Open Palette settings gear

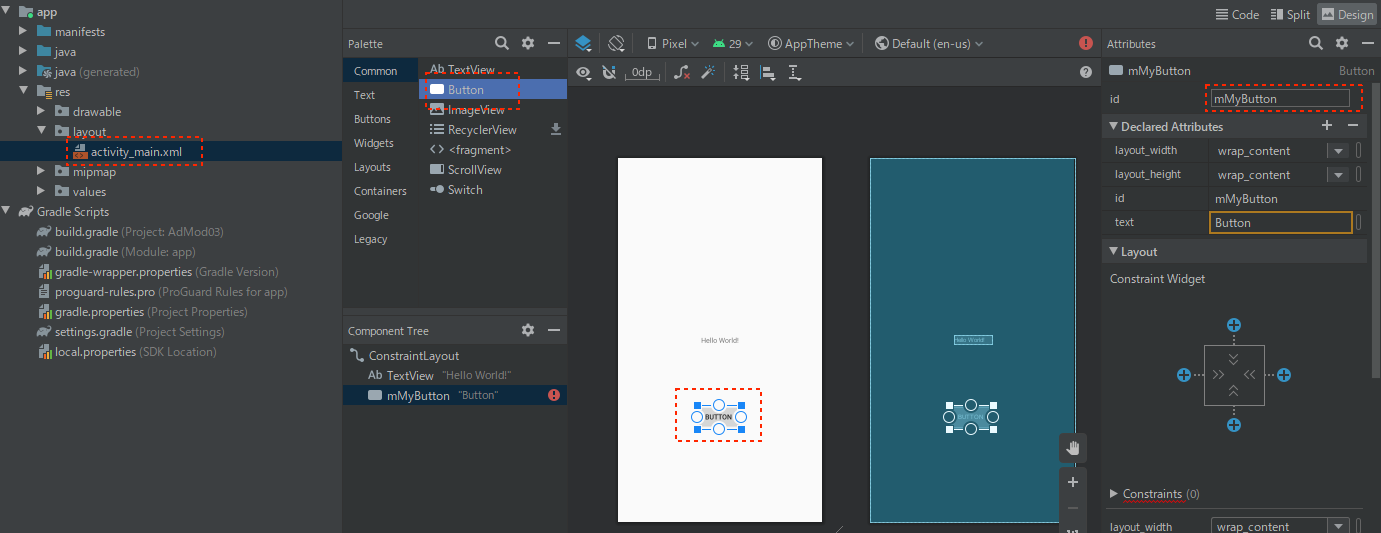[528, 43]
